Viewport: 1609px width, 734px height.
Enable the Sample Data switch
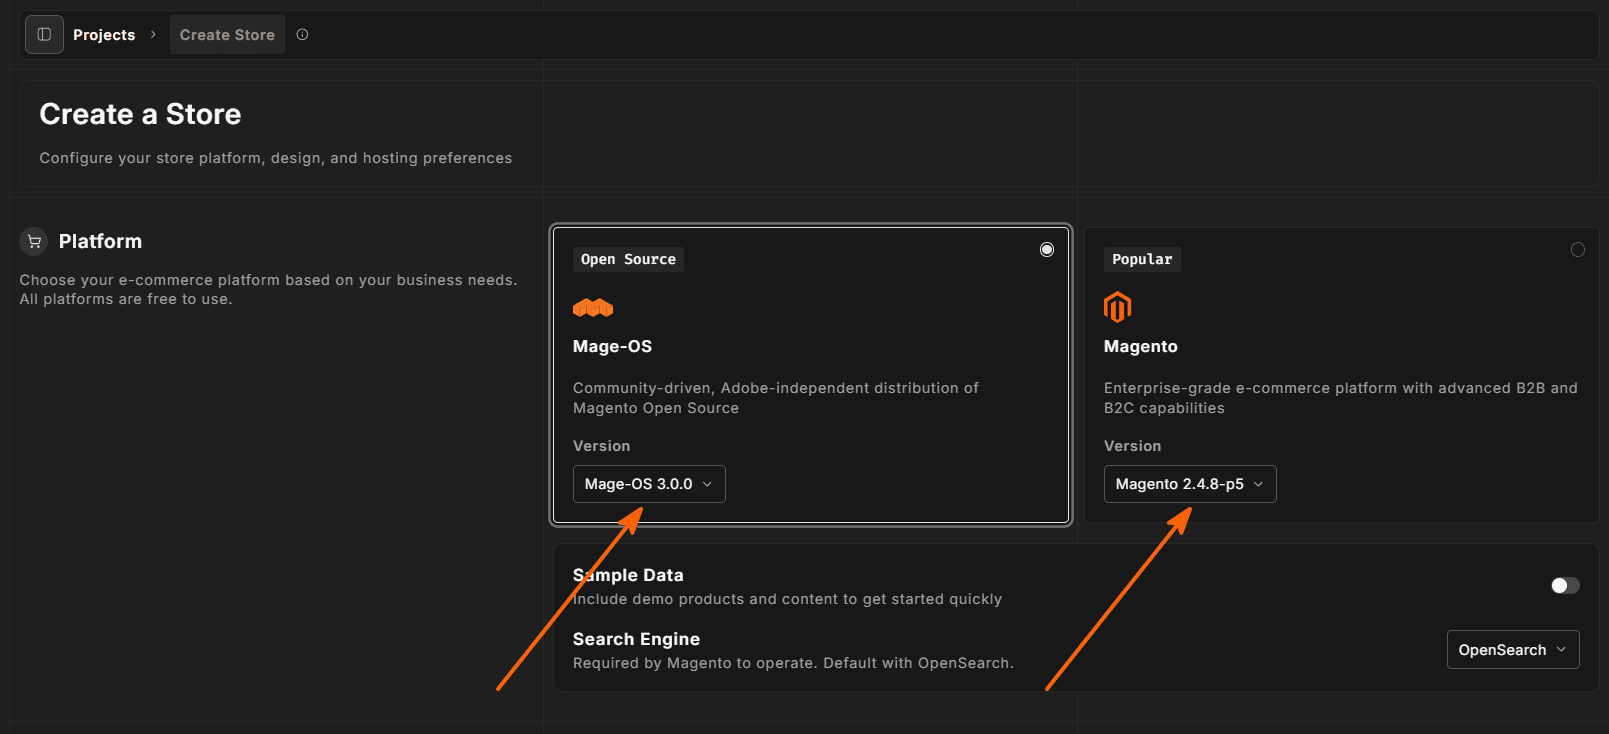pyautogui.click(x=1565, y=585)
